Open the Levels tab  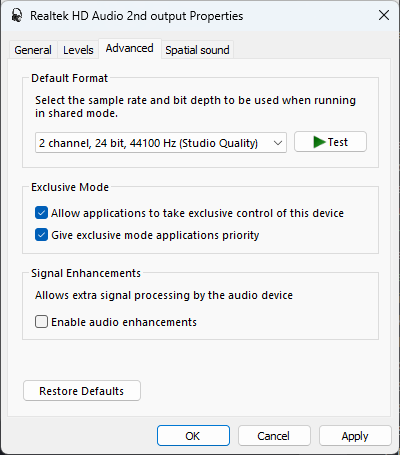78,50
